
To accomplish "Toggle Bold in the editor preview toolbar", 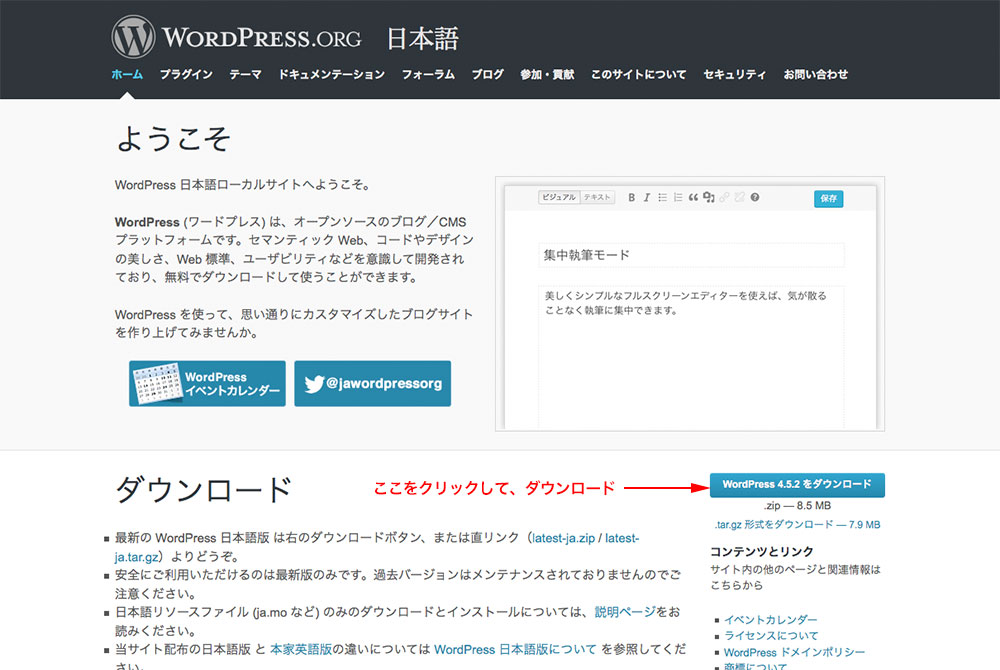I will pos(631,198).
